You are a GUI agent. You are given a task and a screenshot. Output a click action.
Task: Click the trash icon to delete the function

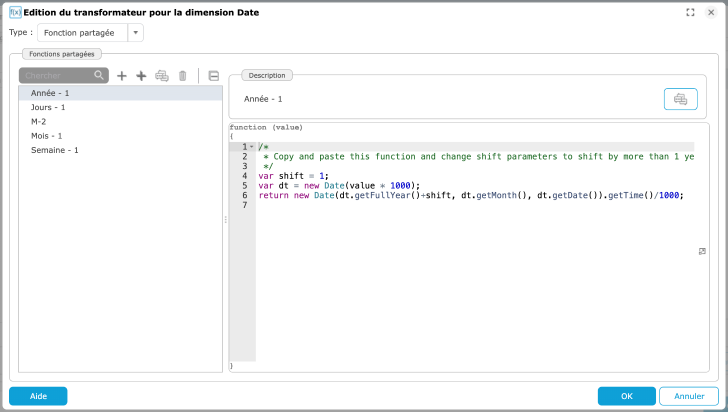tap(182, 76)
